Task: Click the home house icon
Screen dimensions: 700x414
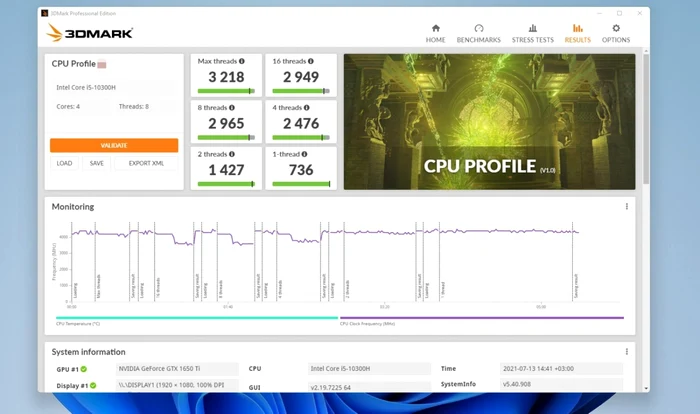Action: [x=436, y=28]
